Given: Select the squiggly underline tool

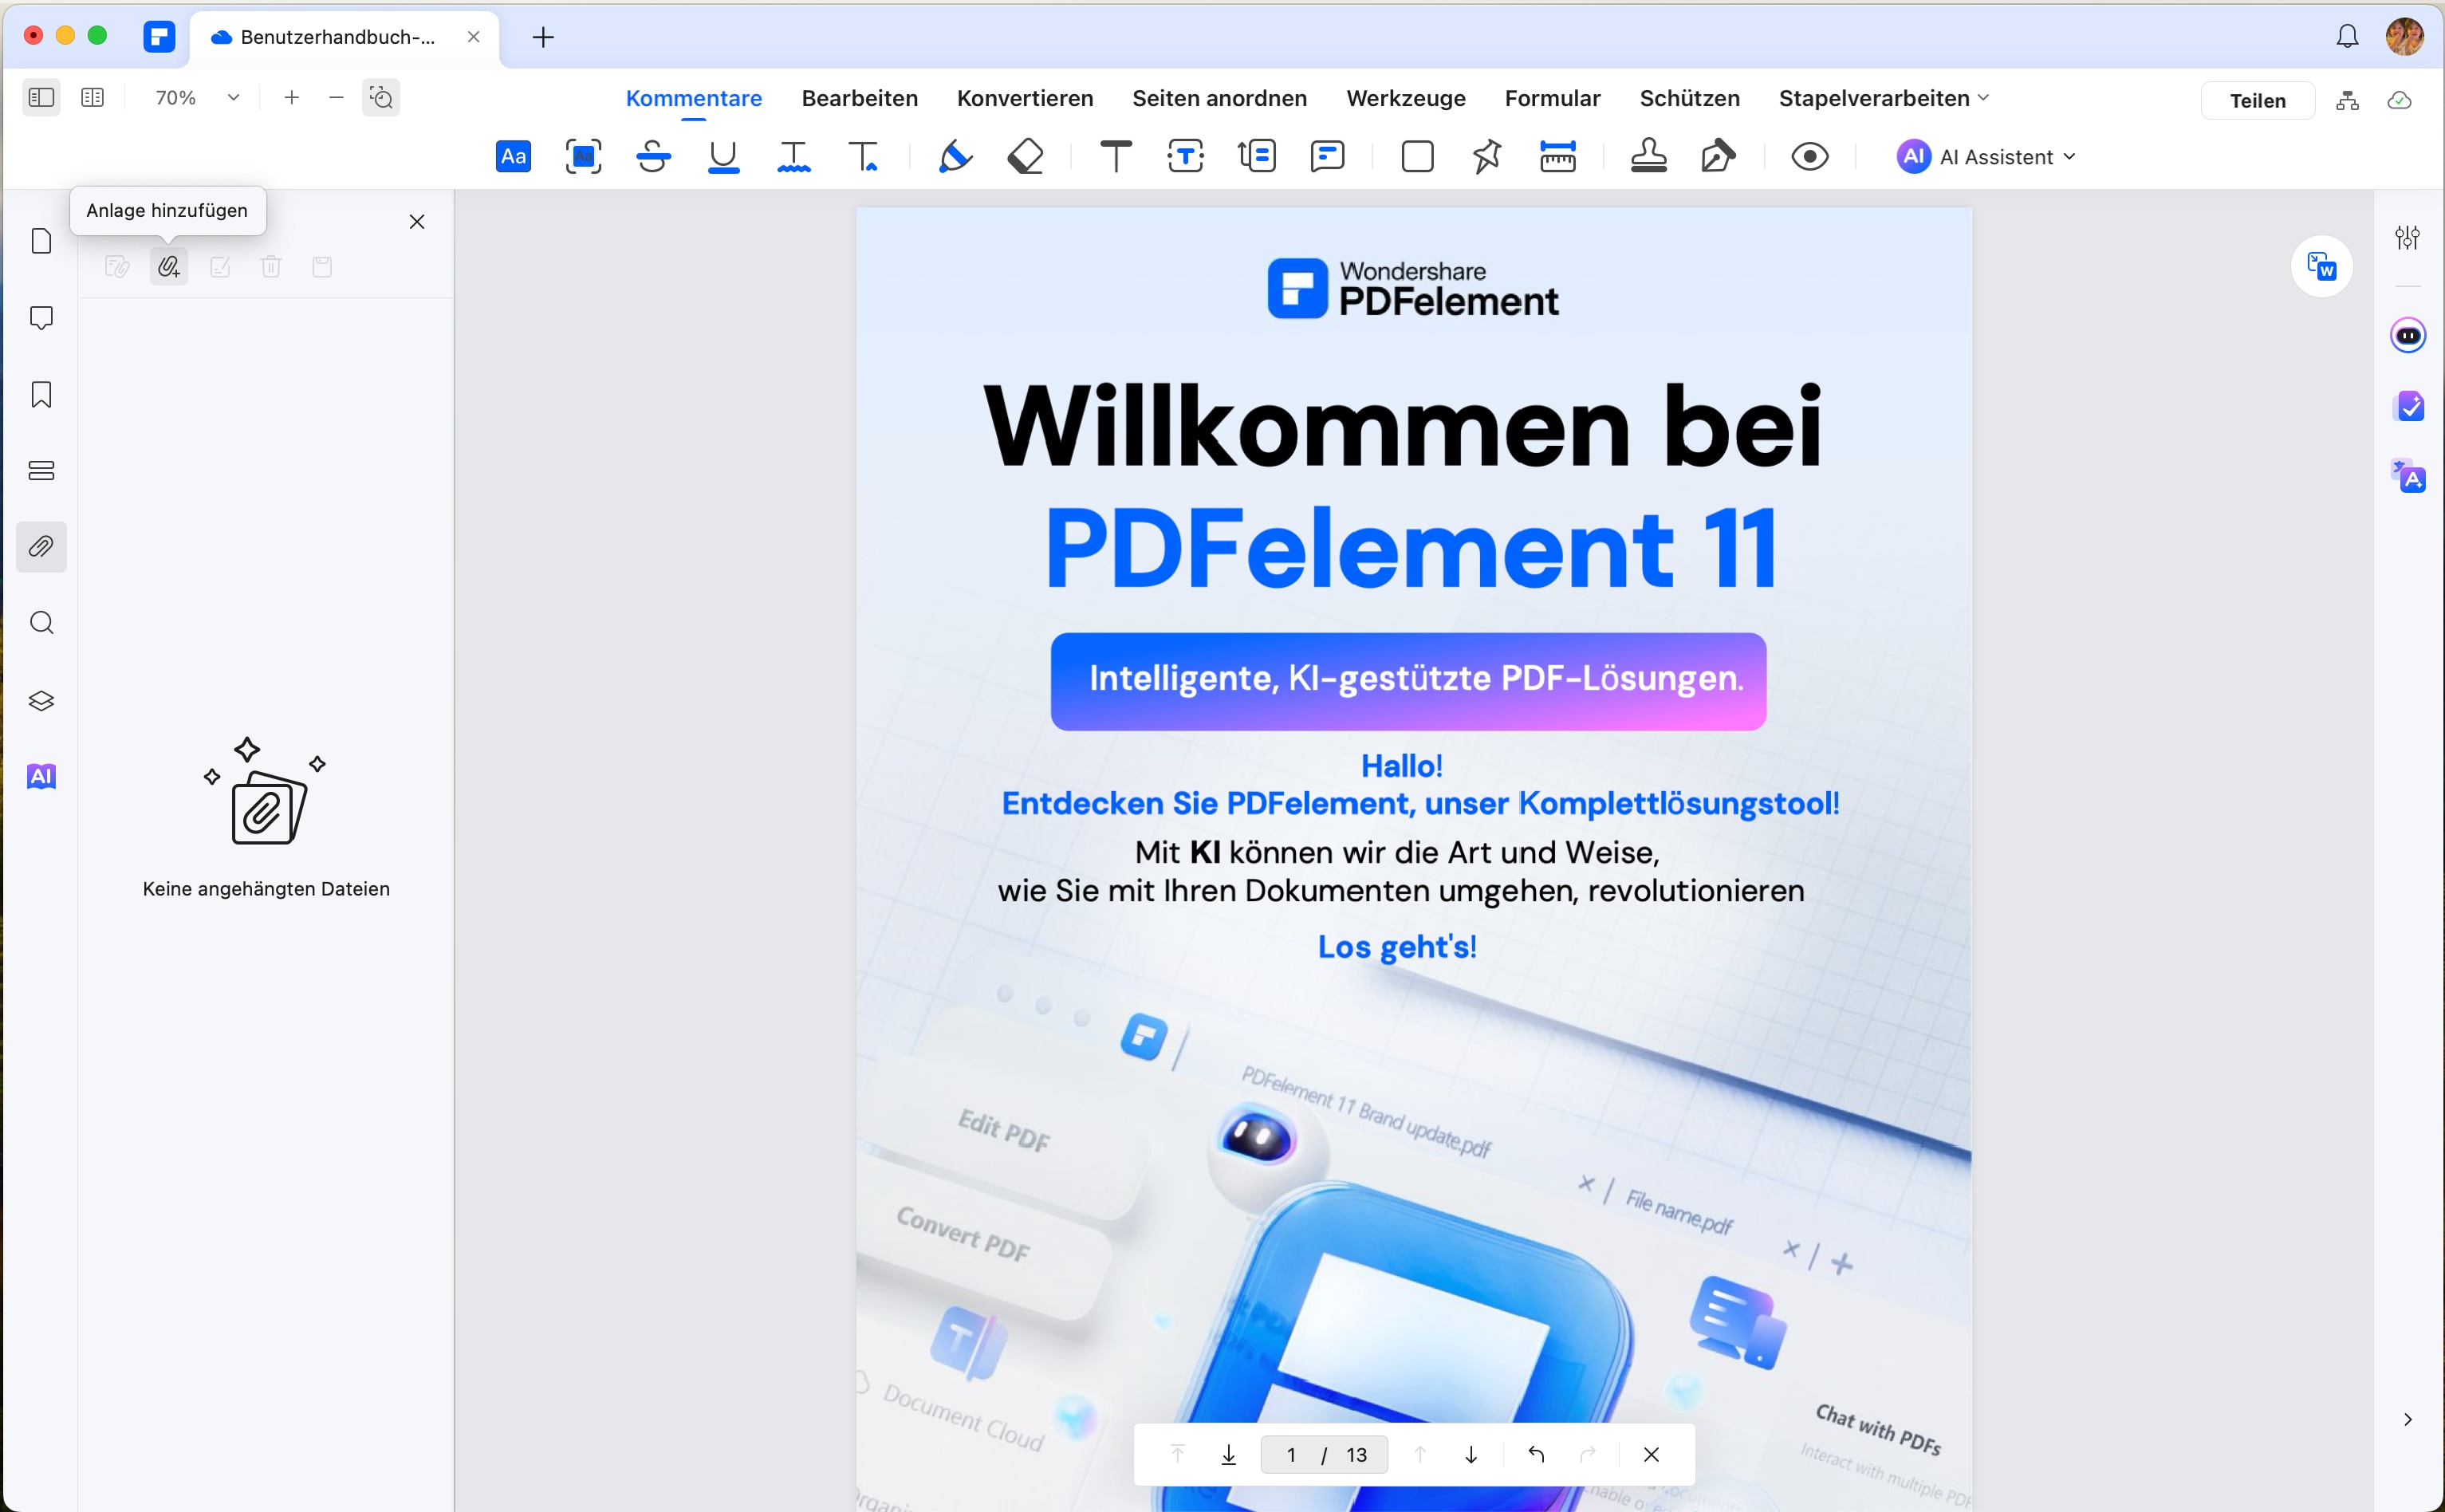Looking at the screenshot, I should click(x=793, y=157).
